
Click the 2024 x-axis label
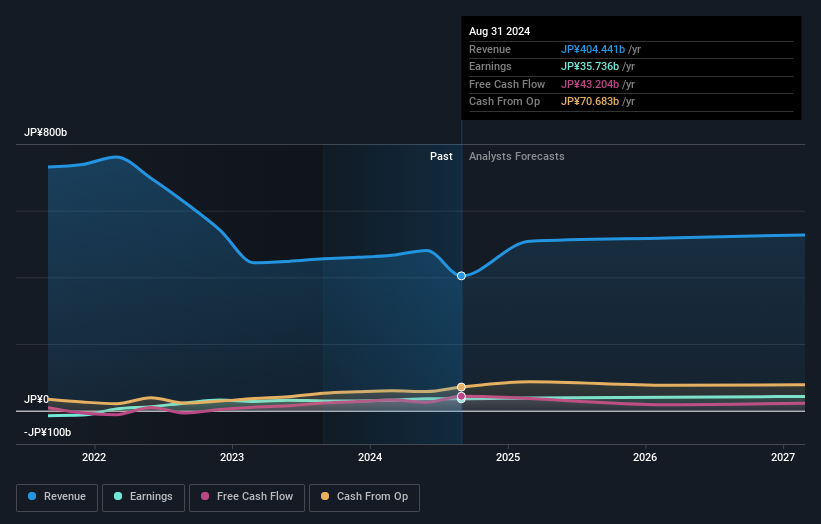pyautogui.click(x=370, y=457)
